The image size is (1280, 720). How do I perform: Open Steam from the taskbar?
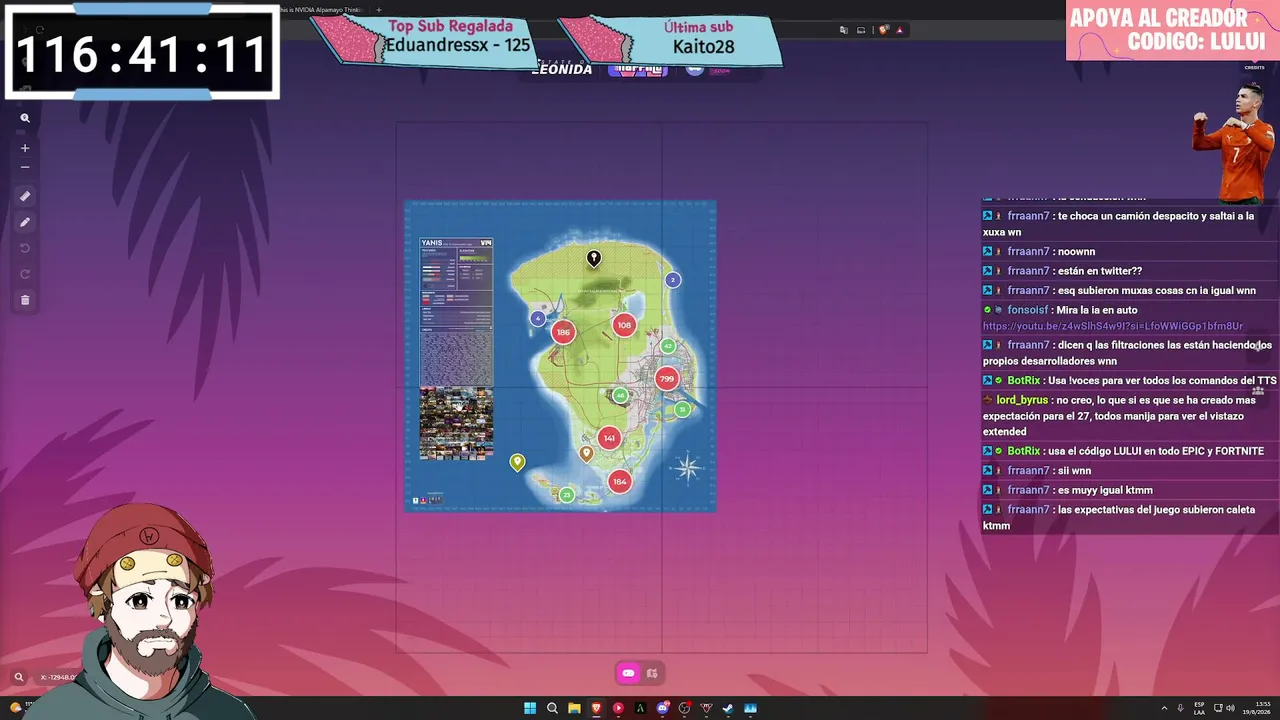pos(728,708)
